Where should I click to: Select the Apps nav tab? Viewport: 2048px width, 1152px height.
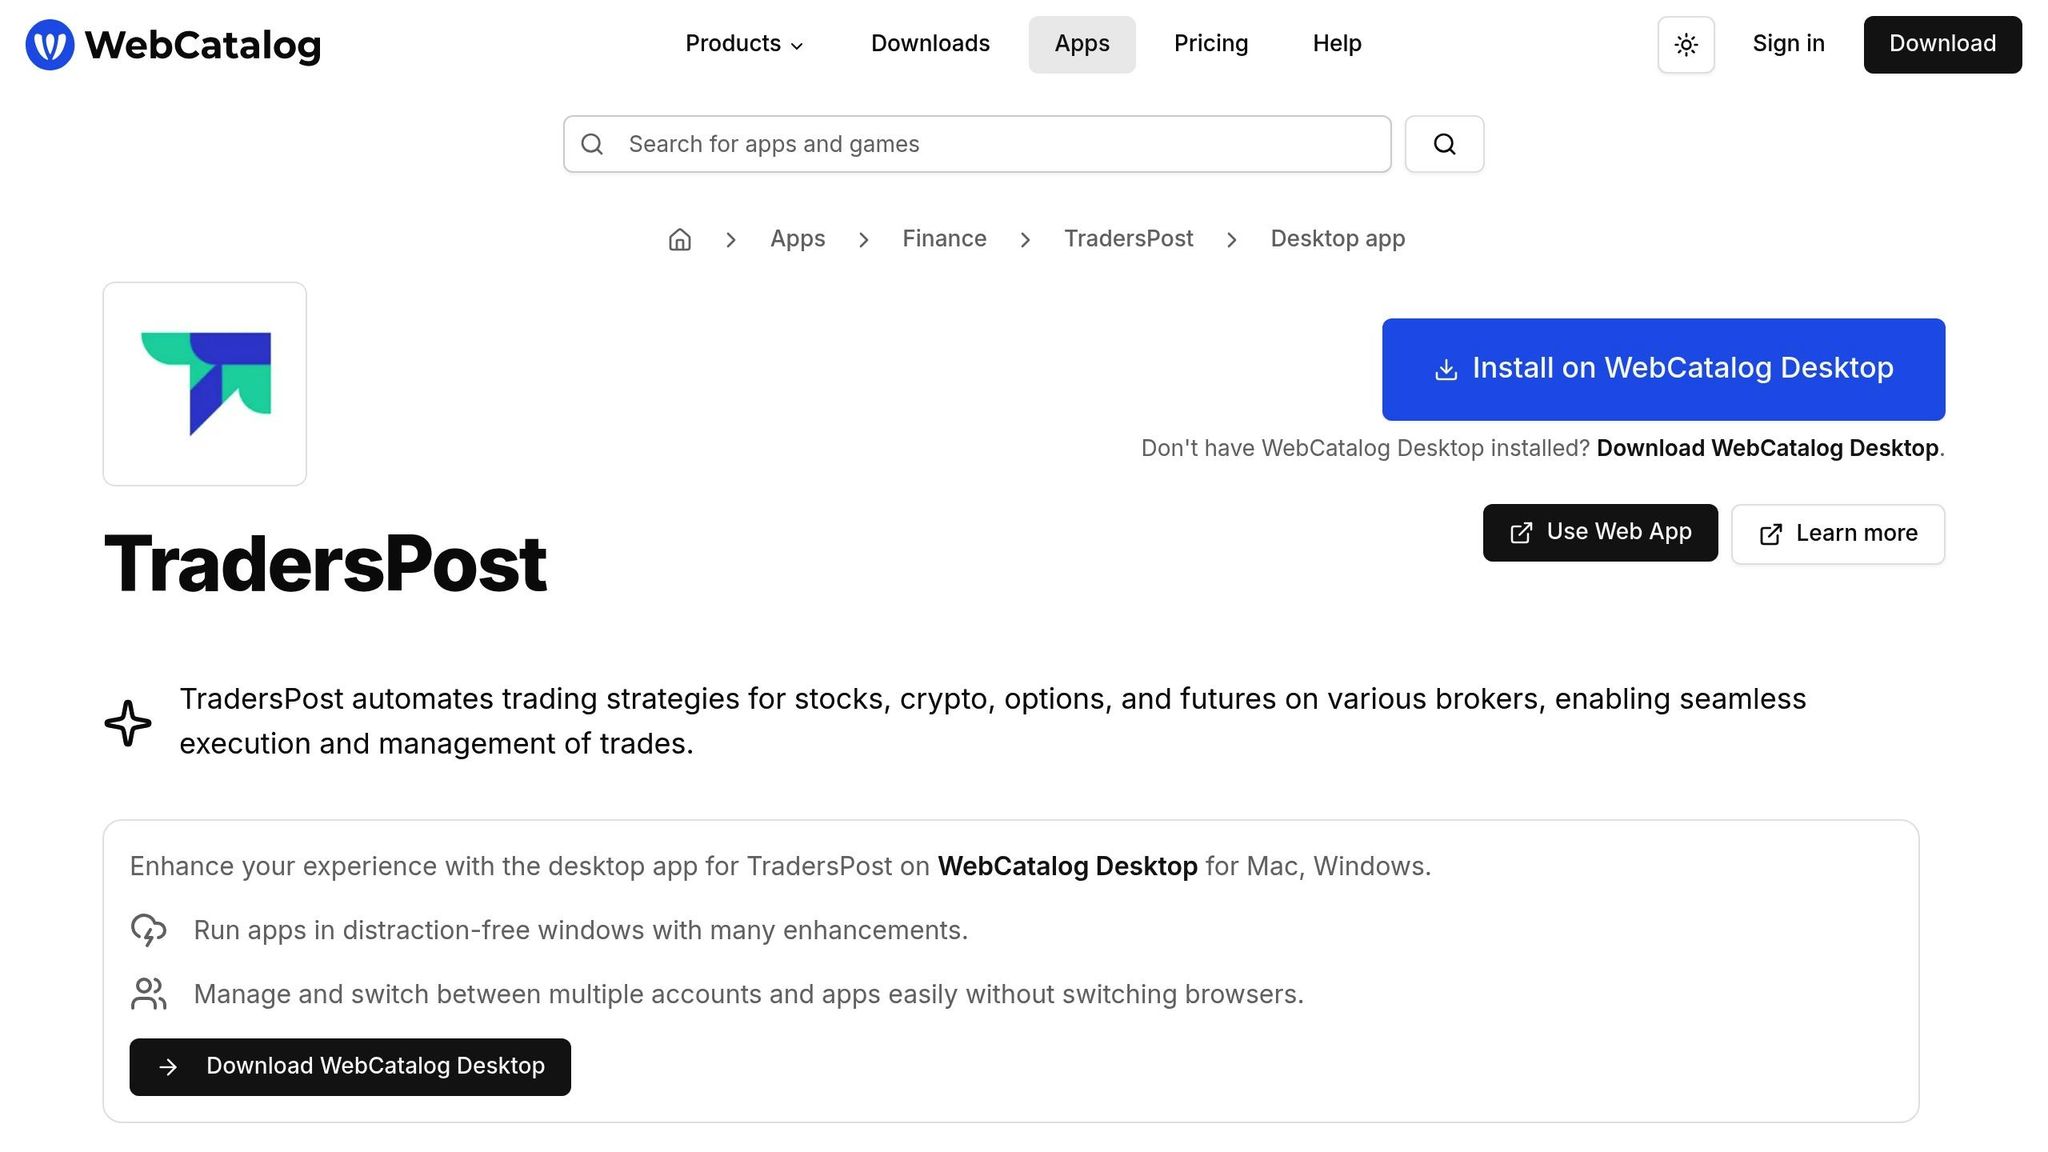coord(1082,44)
